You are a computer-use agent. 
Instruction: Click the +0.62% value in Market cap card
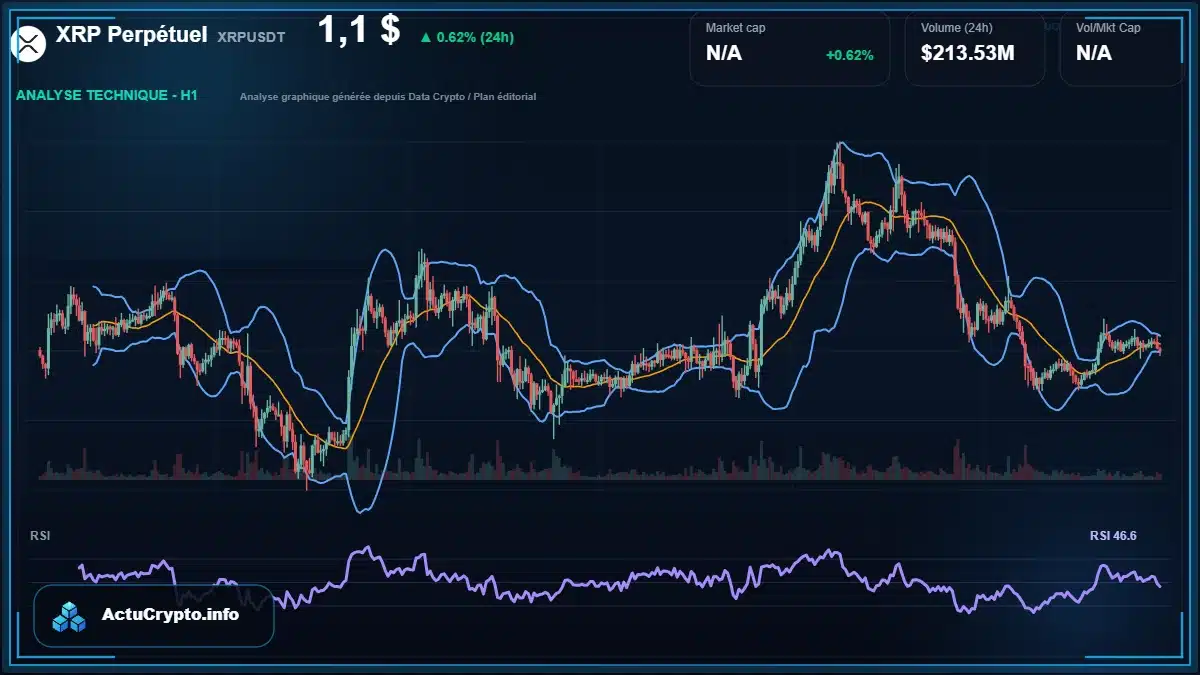tap(849, 55)
